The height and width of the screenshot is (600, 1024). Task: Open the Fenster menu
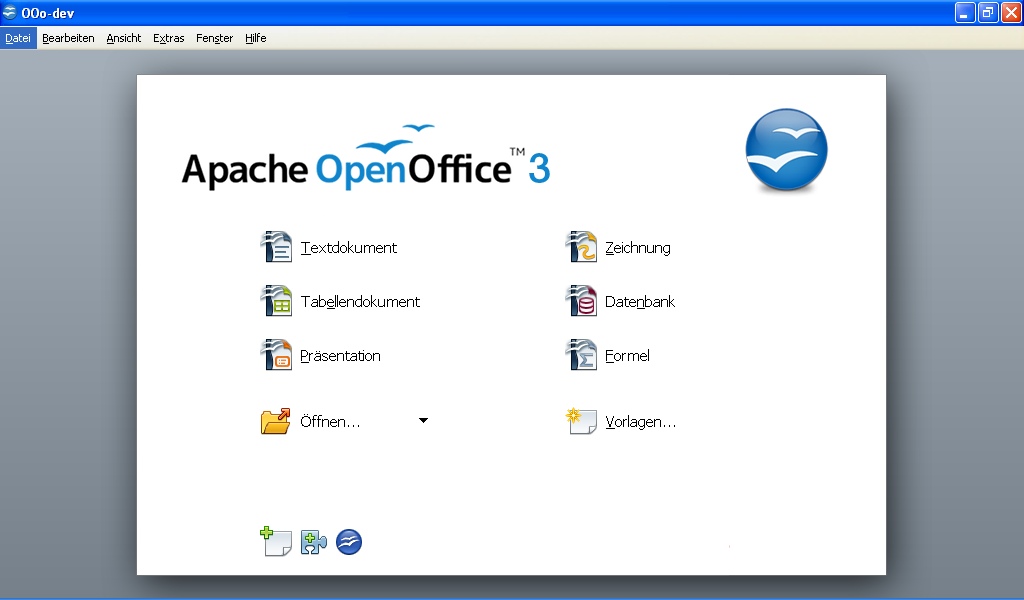tap(214, 38)
